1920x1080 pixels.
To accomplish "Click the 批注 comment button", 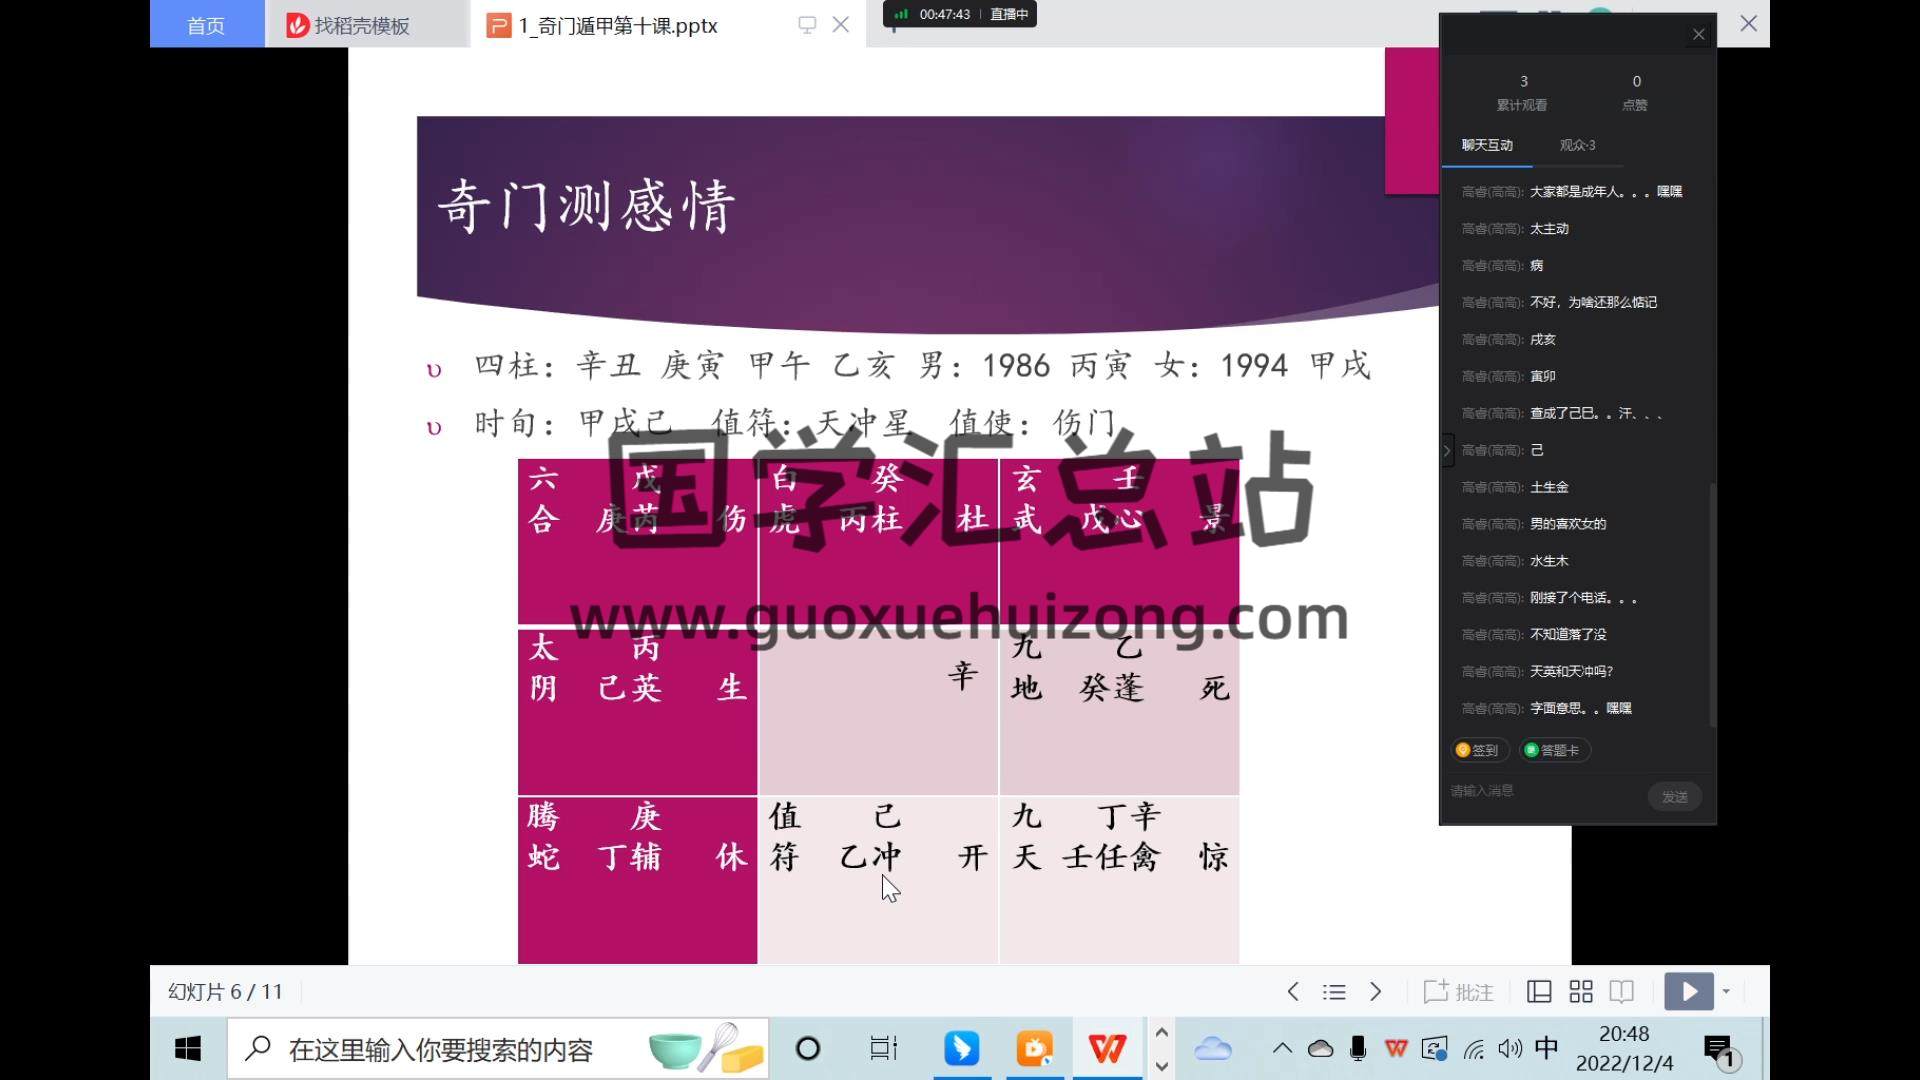I will tap(1459, 992).
